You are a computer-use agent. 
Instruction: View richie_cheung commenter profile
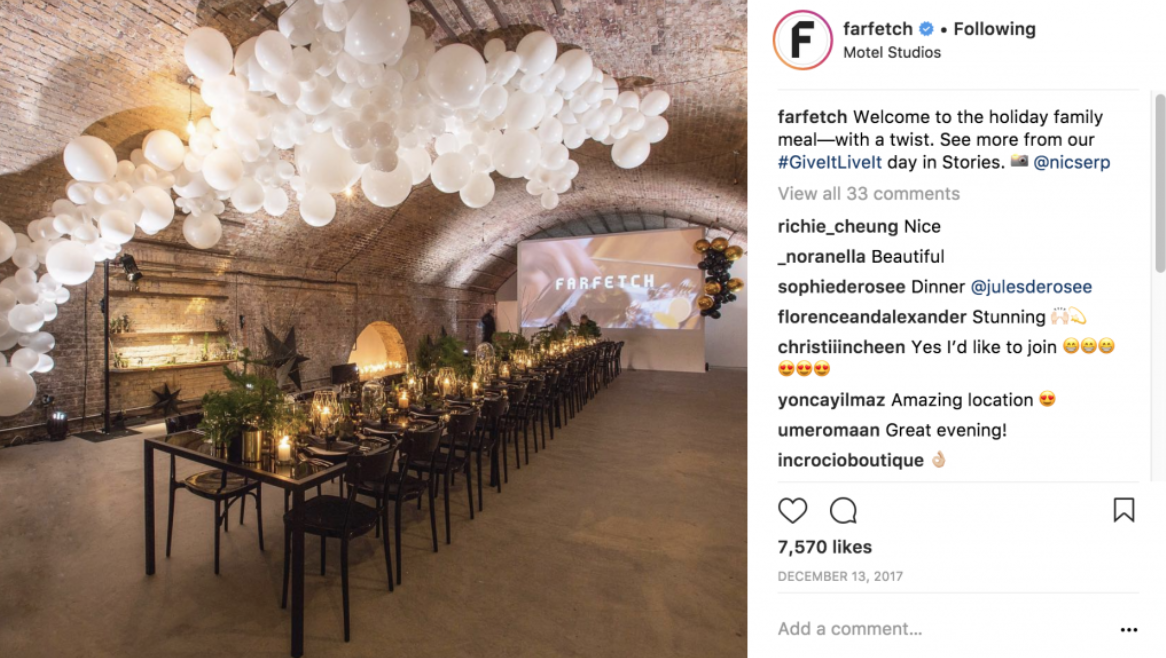click(838, 227)
